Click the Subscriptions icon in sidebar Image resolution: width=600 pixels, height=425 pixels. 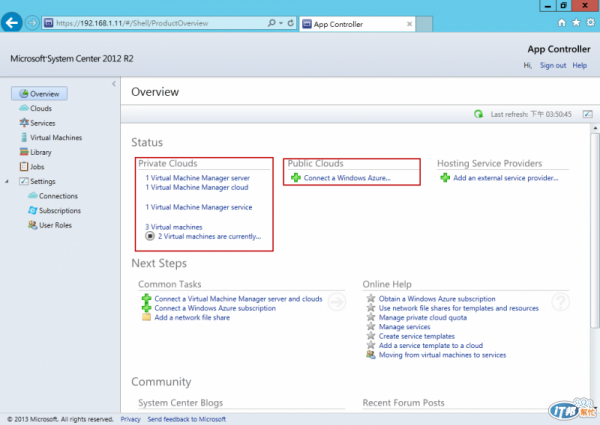(33, 210)
